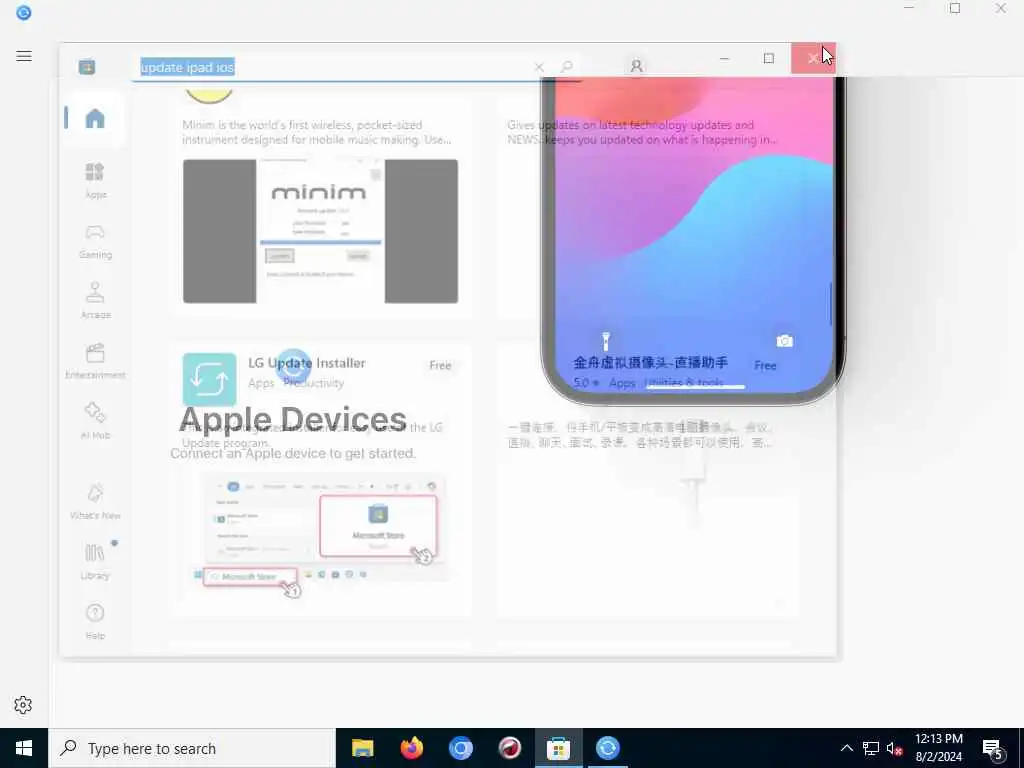Image resolution: width=1024 pixels, height=768 pixels.
Task: Open the blue ring taskbar app icon
Action: pos(460,748)
